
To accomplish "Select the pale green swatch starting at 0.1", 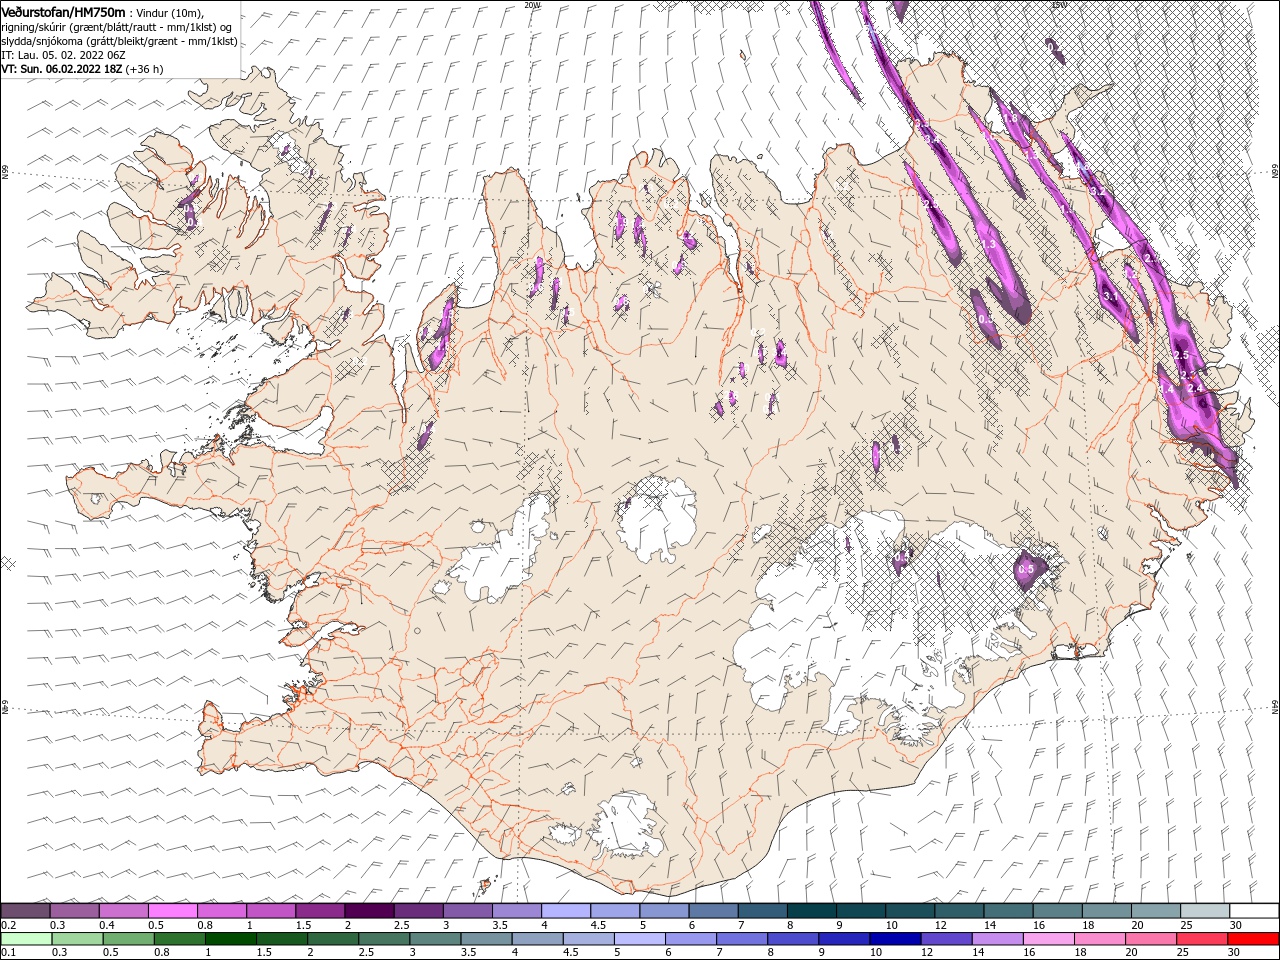I will (x=24, y=939).
